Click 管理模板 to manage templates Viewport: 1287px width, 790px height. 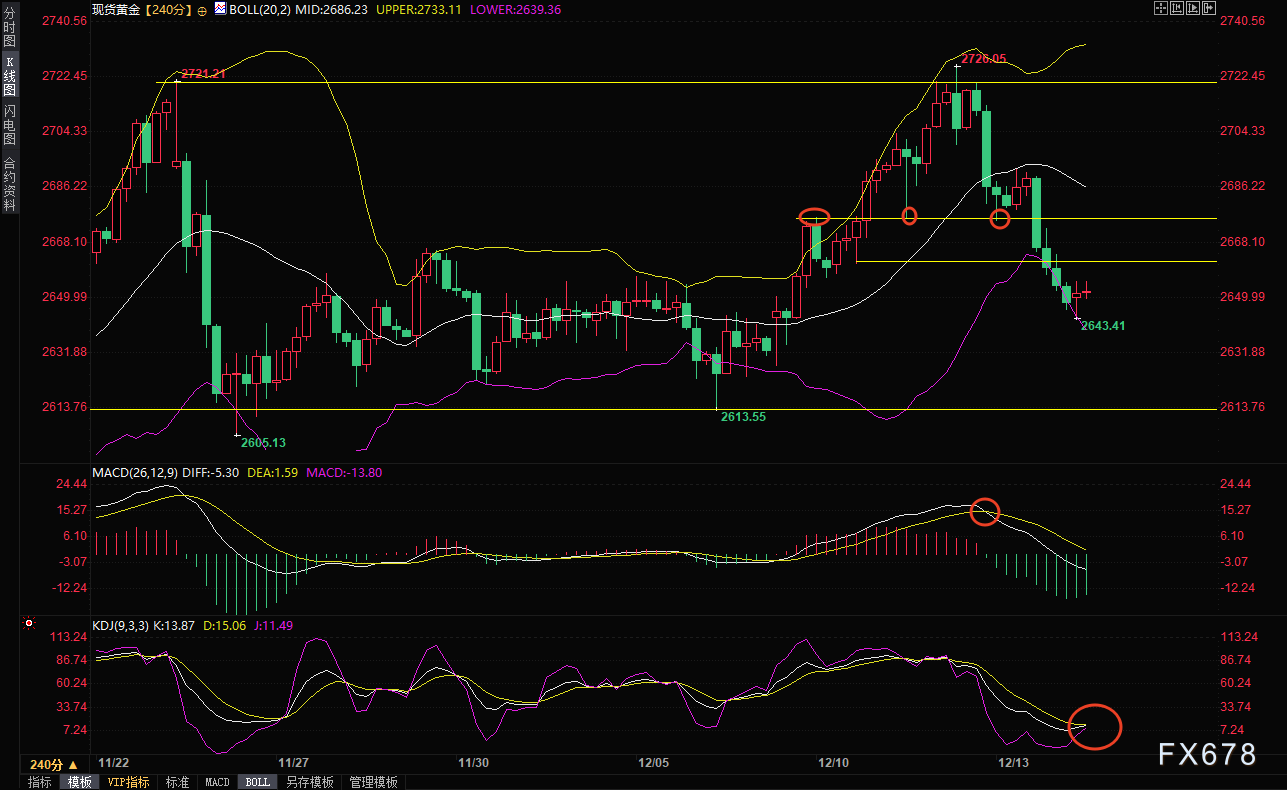[x=373, y=782]
